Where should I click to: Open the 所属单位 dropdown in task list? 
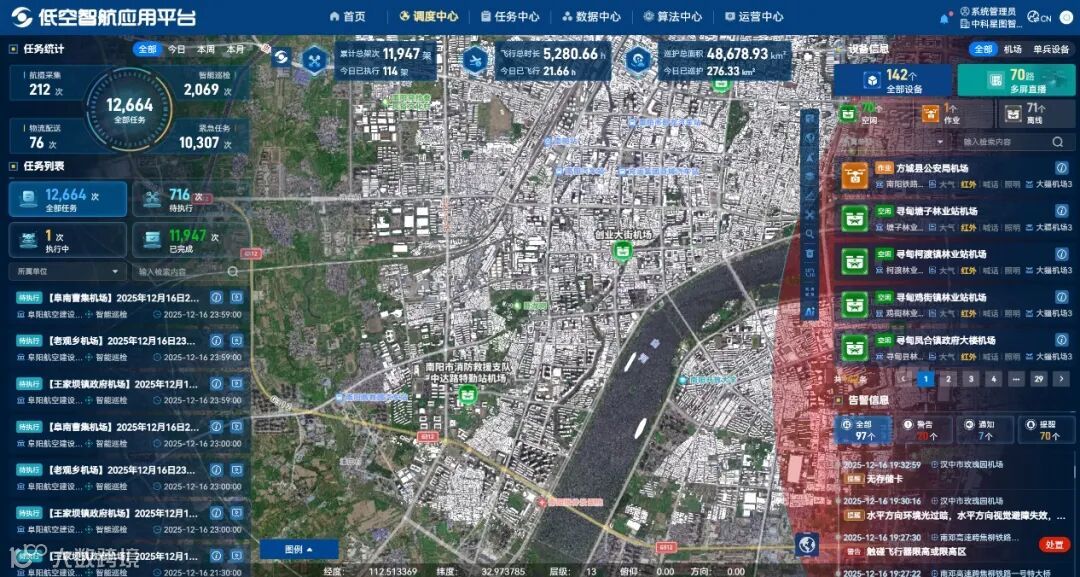coord(67,271)
